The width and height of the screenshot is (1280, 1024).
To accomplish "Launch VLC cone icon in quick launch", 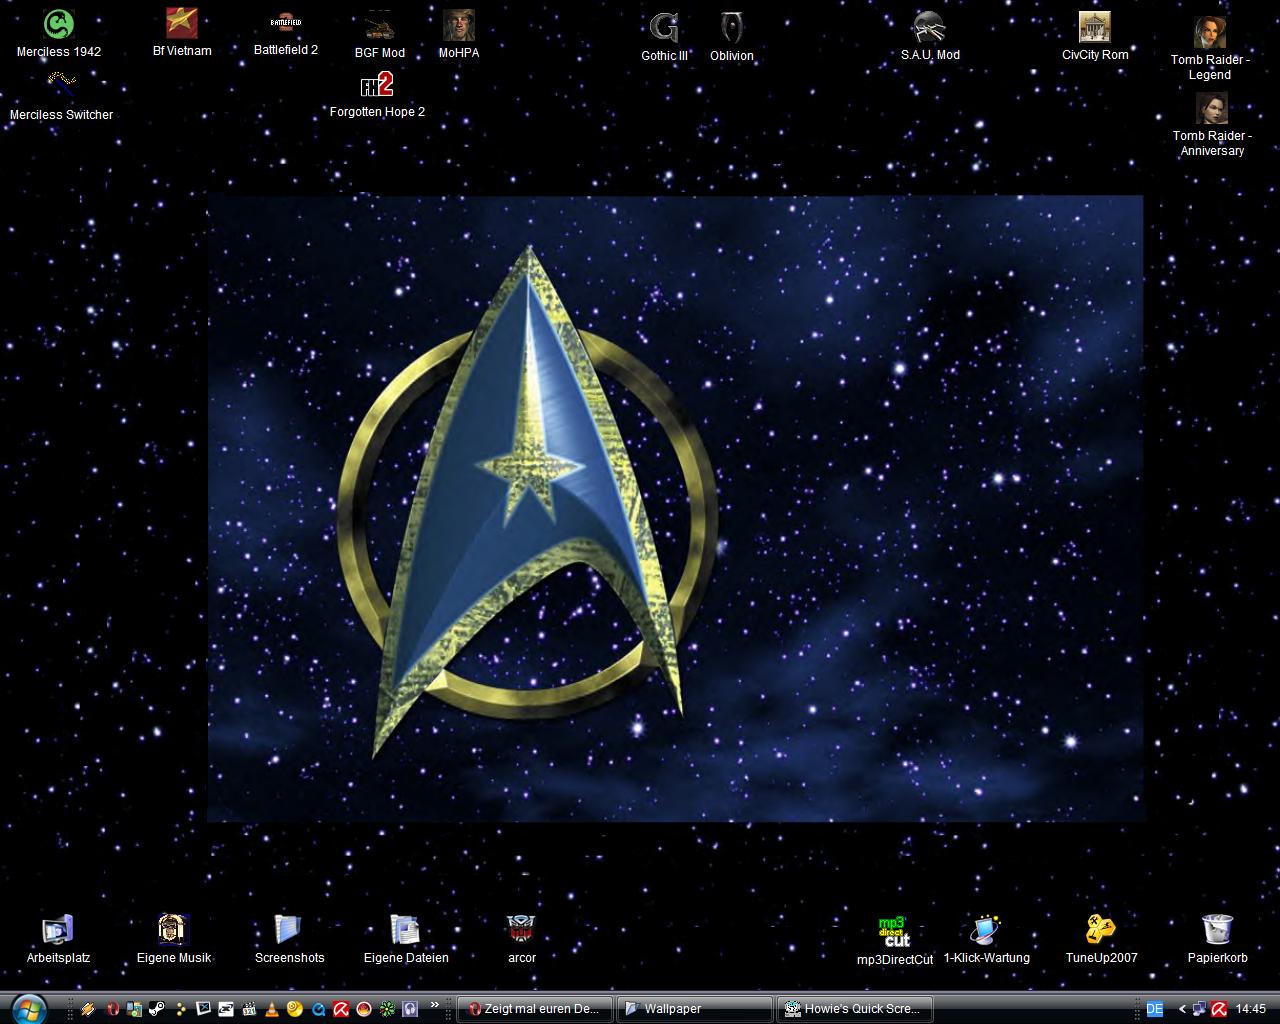I will (x=272, y=1009).
